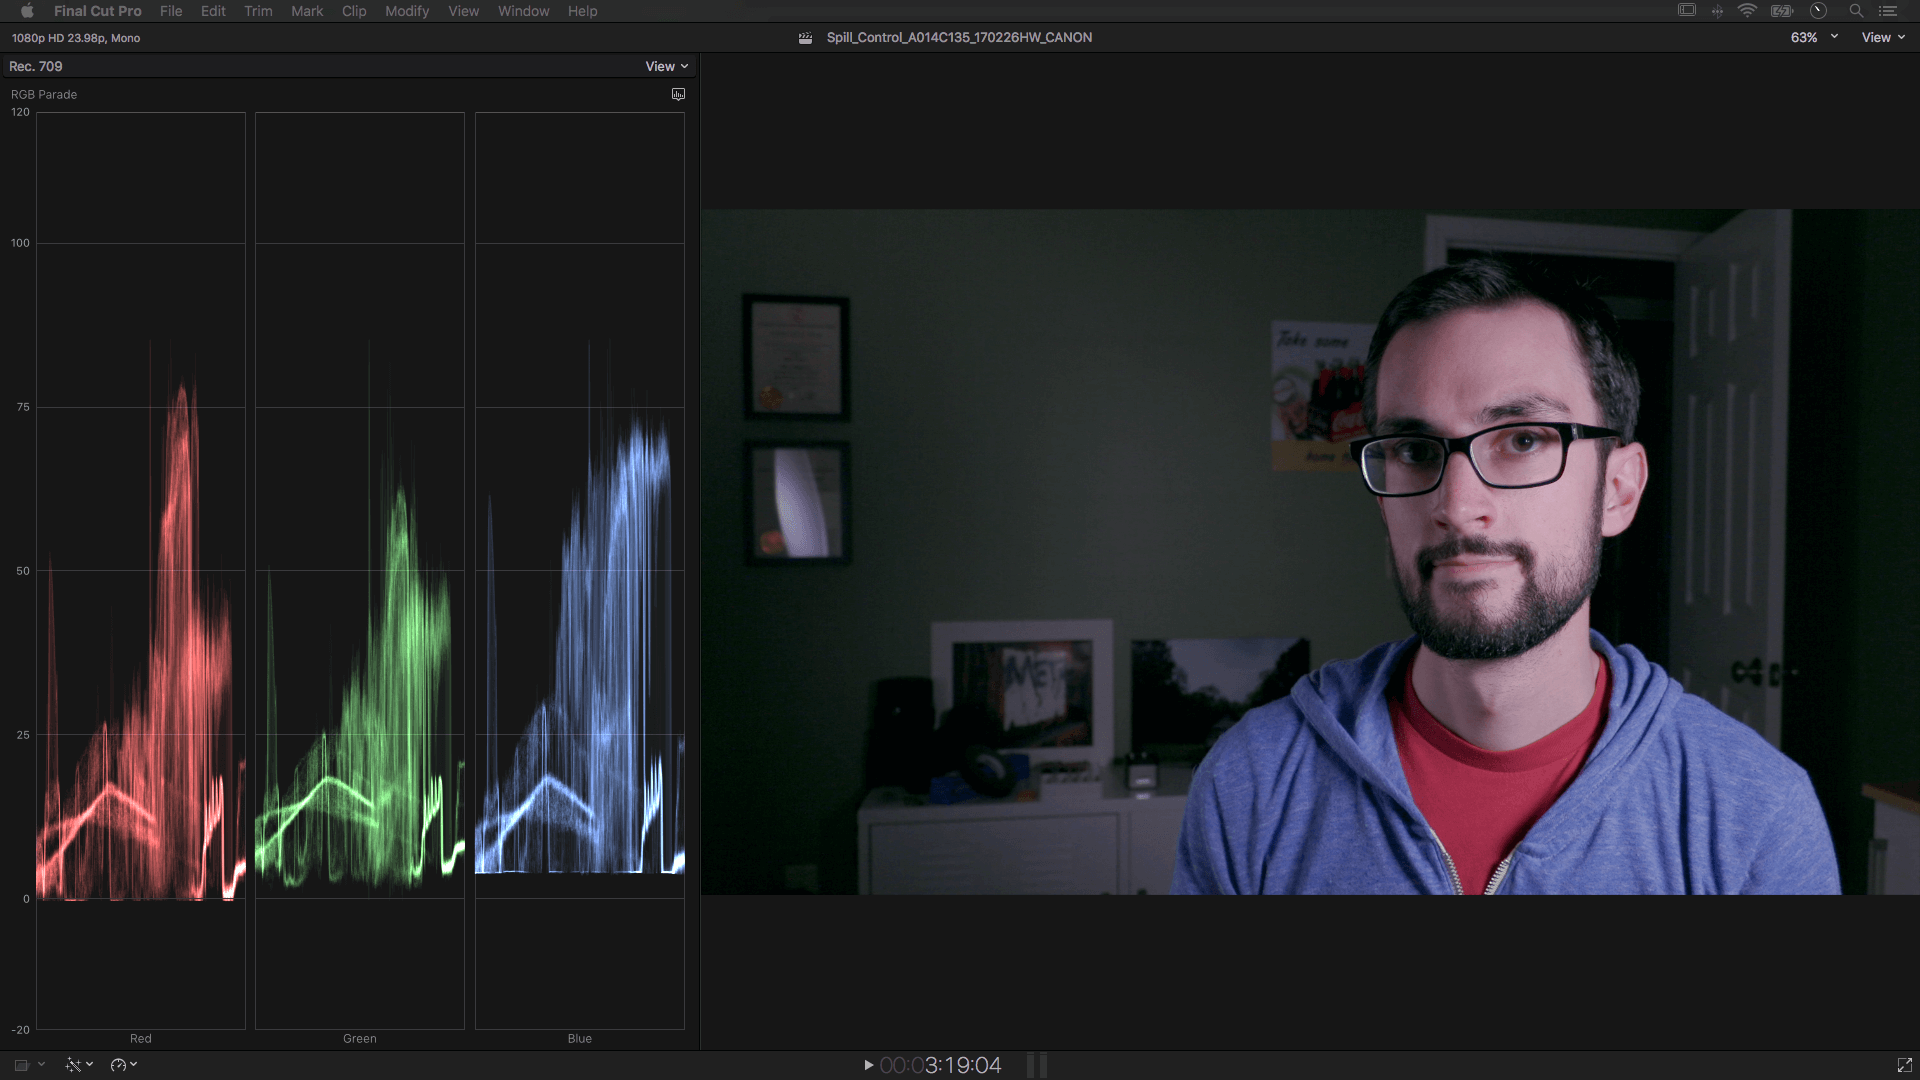This screenshot has height=1080, width=1920.
Task: Click the video frame in the viewer
Action: point(1310,552)
